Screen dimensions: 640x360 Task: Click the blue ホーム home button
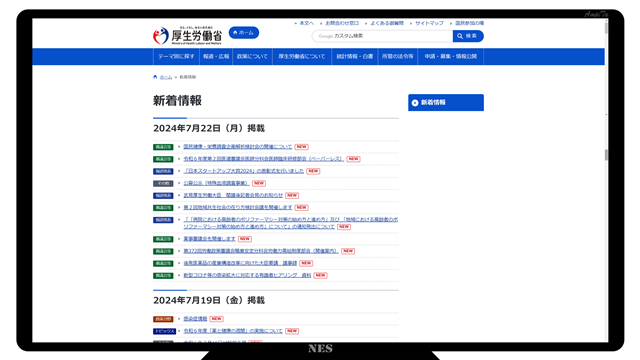coord(244,33)
